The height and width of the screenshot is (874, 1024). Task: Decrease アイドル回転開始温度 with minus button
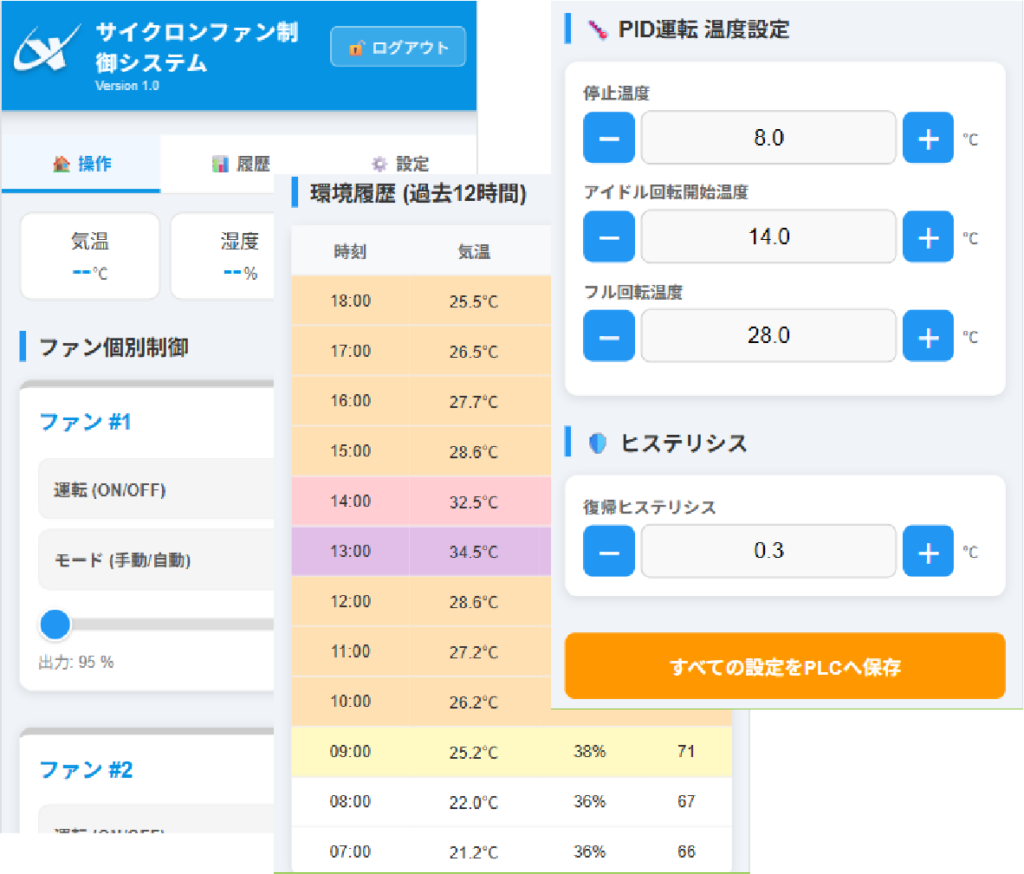click(x=609, y=237)
